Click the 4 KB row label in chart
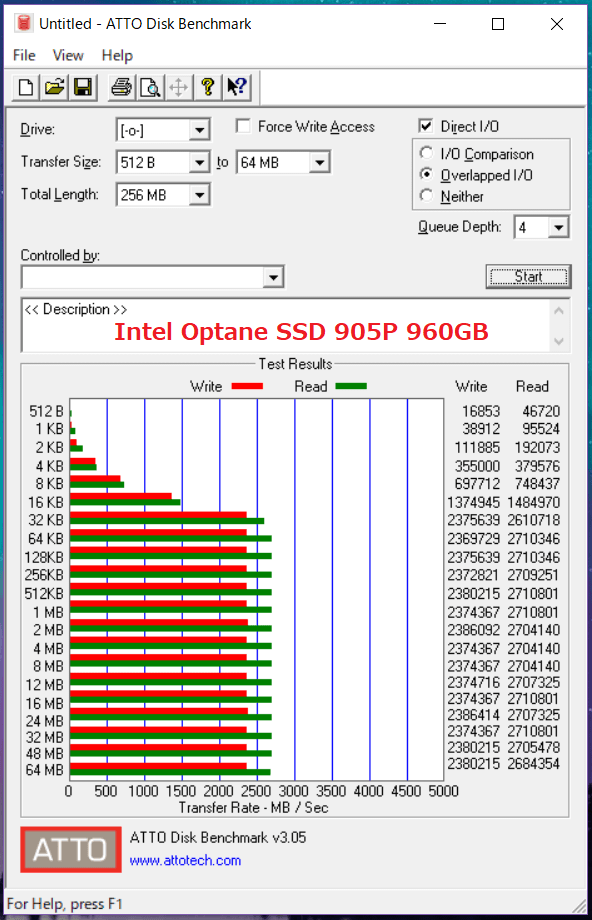 pos(49,466)
